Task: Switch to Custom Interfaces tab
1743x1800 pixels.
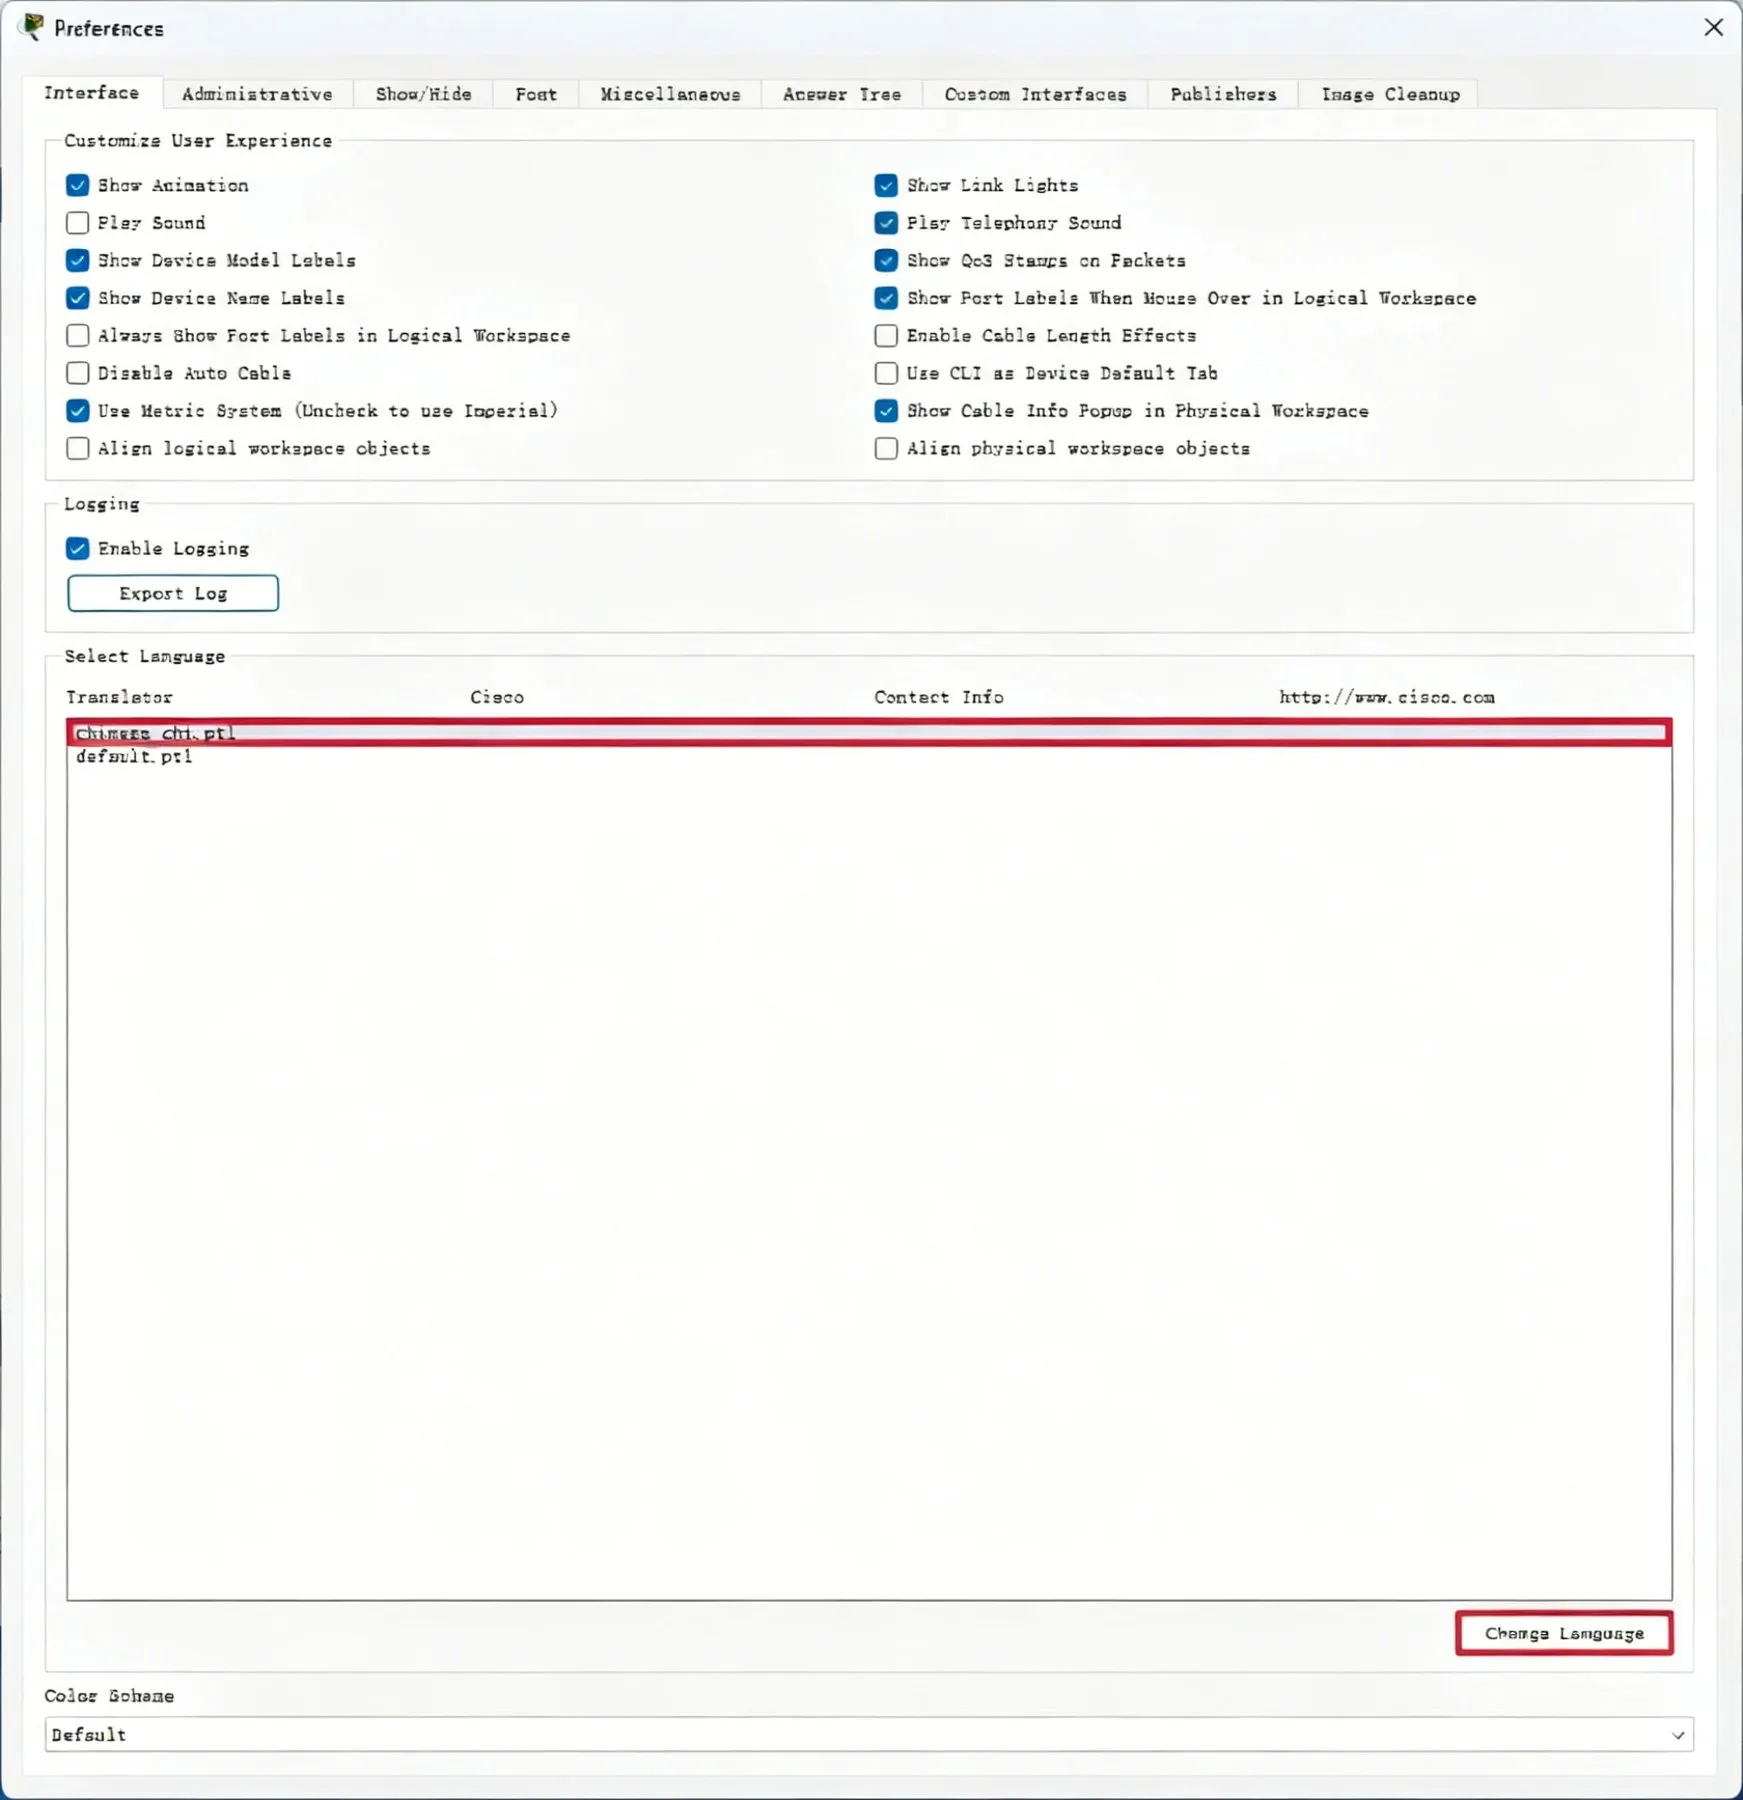Action: coord(1035,94)
